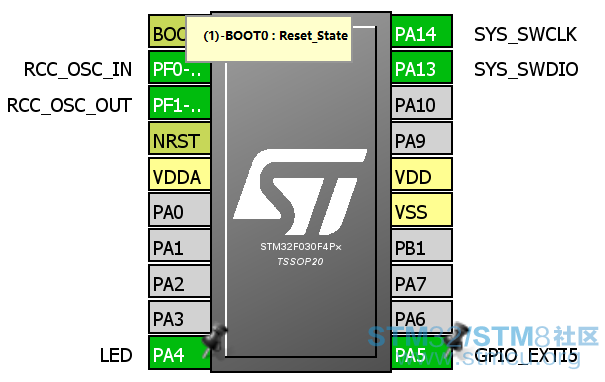Configure pin PA7
The width and height of the screenshot is (605, 382).
(x=422, y=282)
